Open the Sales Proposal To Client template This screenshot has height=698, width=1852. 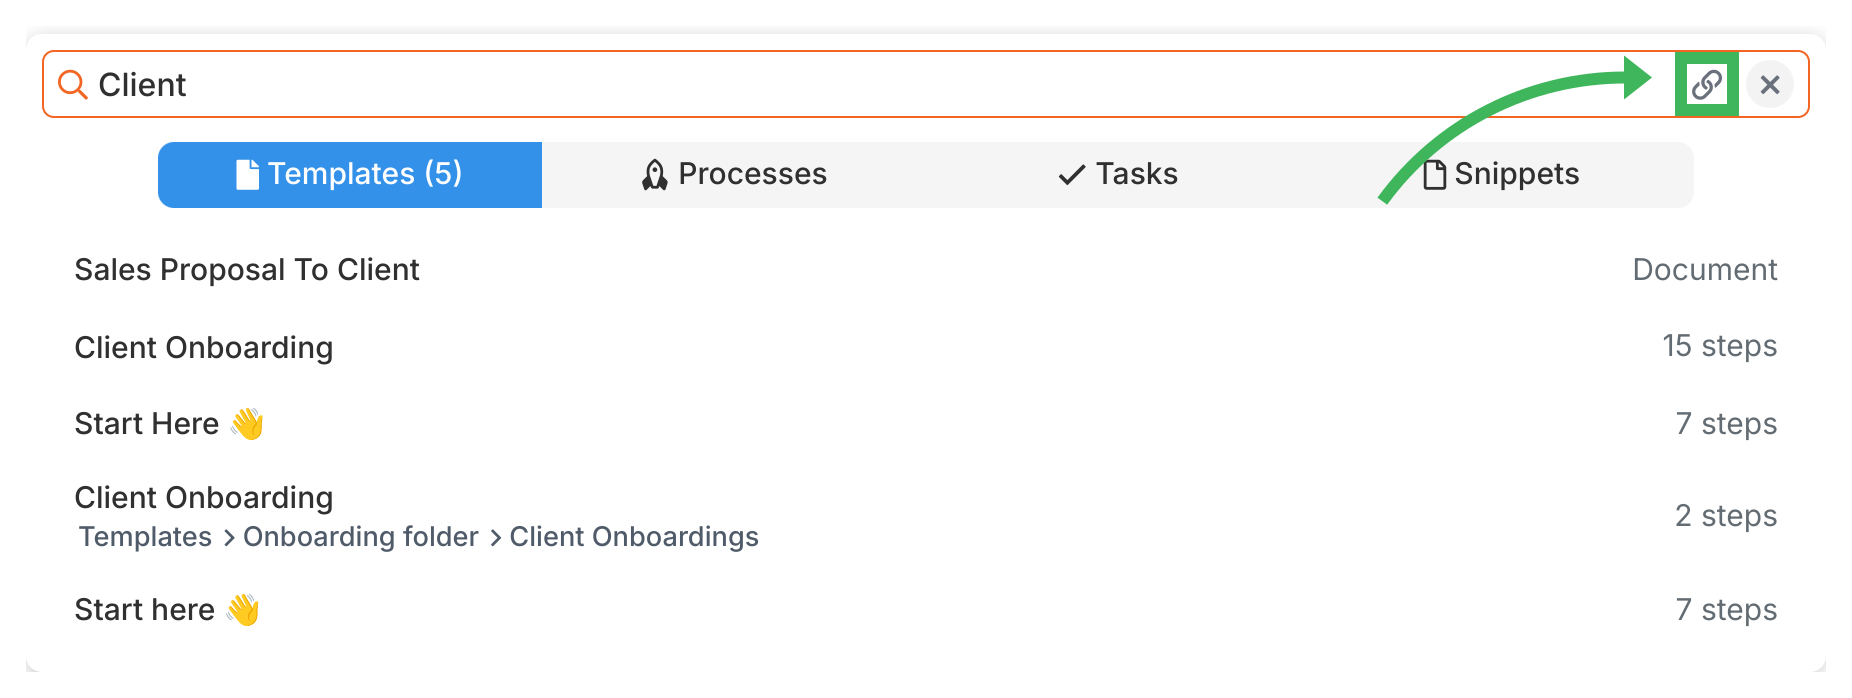click(x=247, y=270)
